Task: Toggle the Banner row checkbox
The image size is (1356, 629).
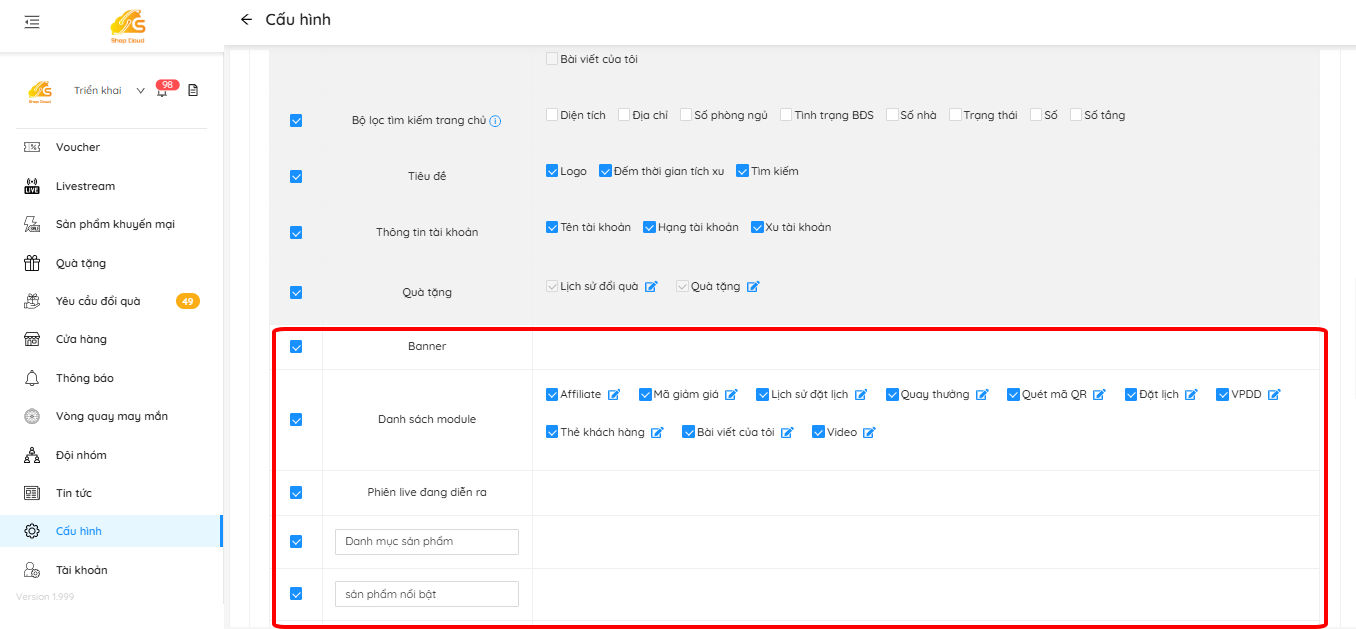Action: 296,347
